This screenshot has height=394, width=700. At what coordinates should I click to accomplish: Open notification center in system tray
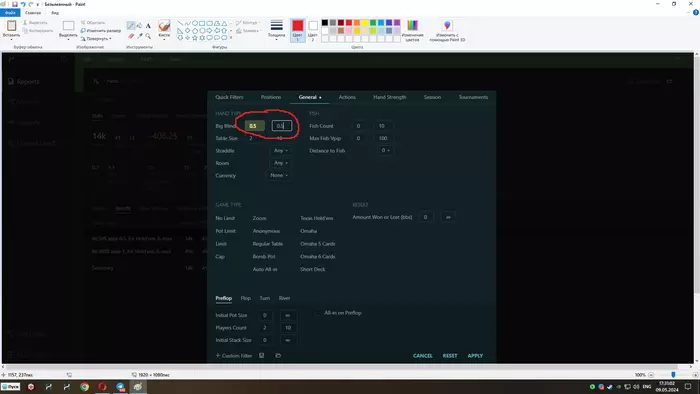click(688, 387)
